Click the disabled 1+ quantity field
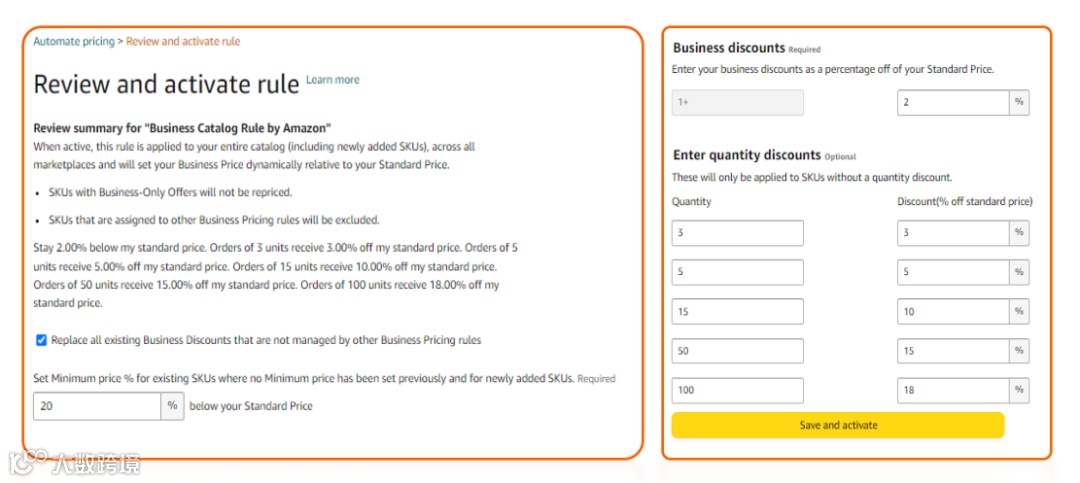This screenshot has height=483, width=1080. [x=737, y=103]
